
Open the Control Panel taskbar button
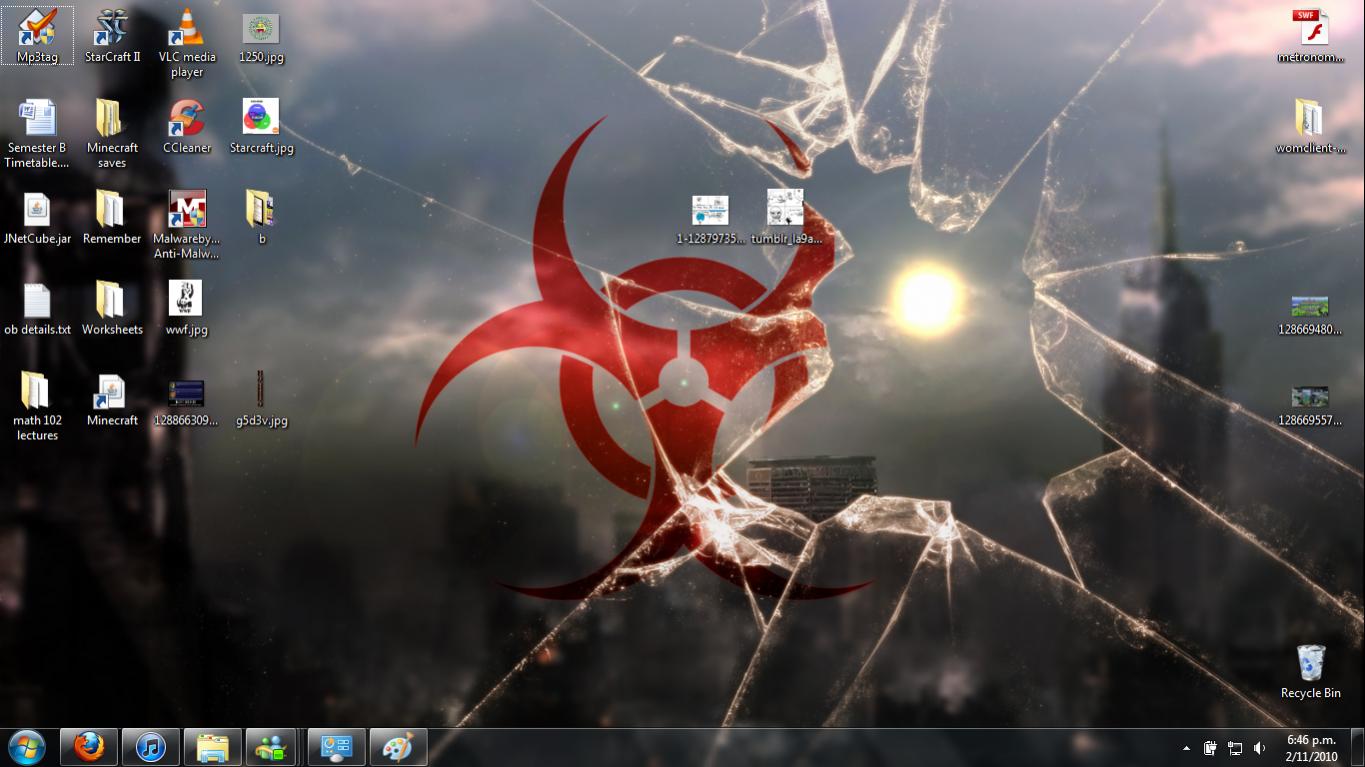click(x=336, y=747)
